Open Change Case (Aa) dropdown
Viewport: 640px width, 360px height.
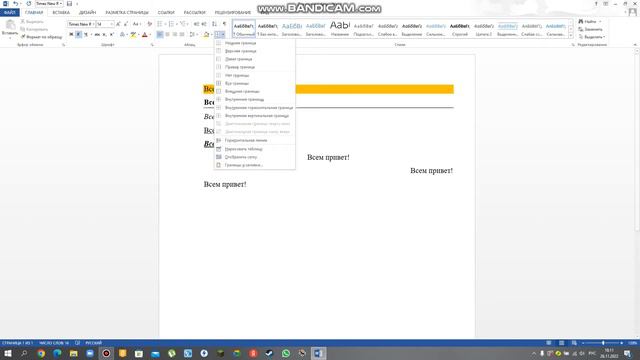click(x=137, y=24)
